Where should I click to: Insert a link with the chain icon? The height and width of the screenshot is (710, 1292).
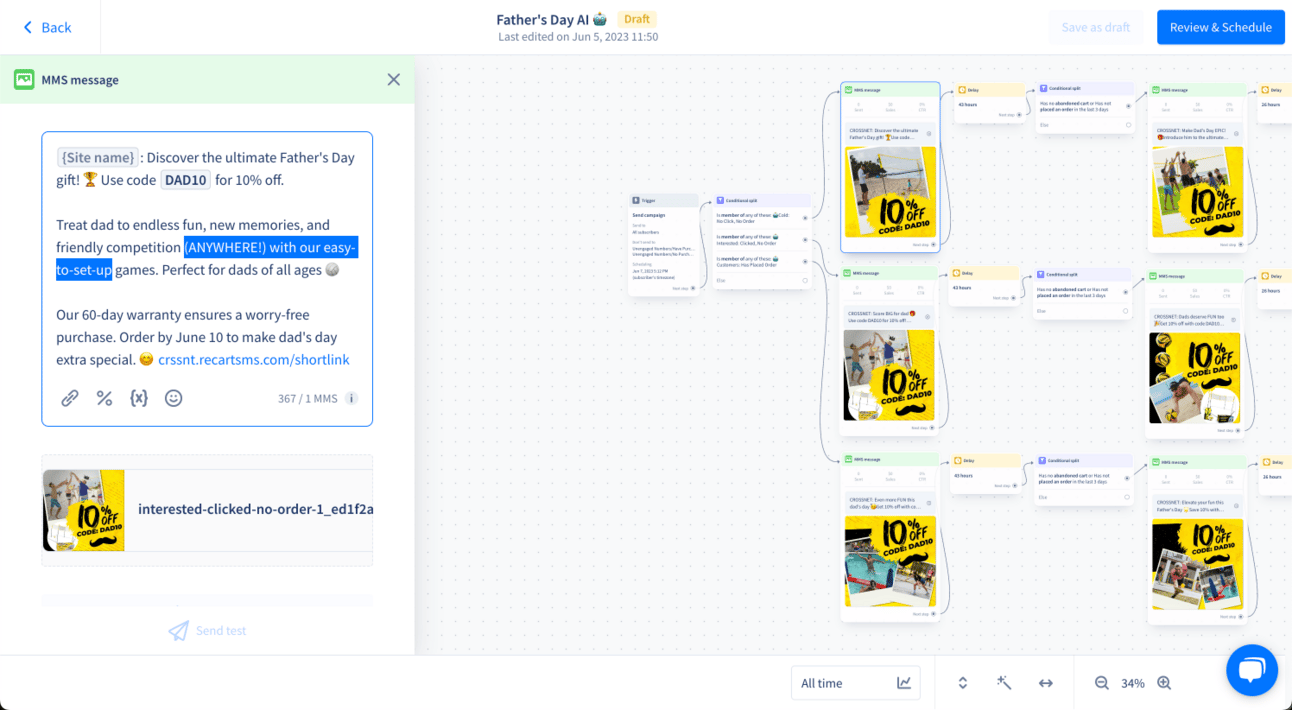(70, 398)
